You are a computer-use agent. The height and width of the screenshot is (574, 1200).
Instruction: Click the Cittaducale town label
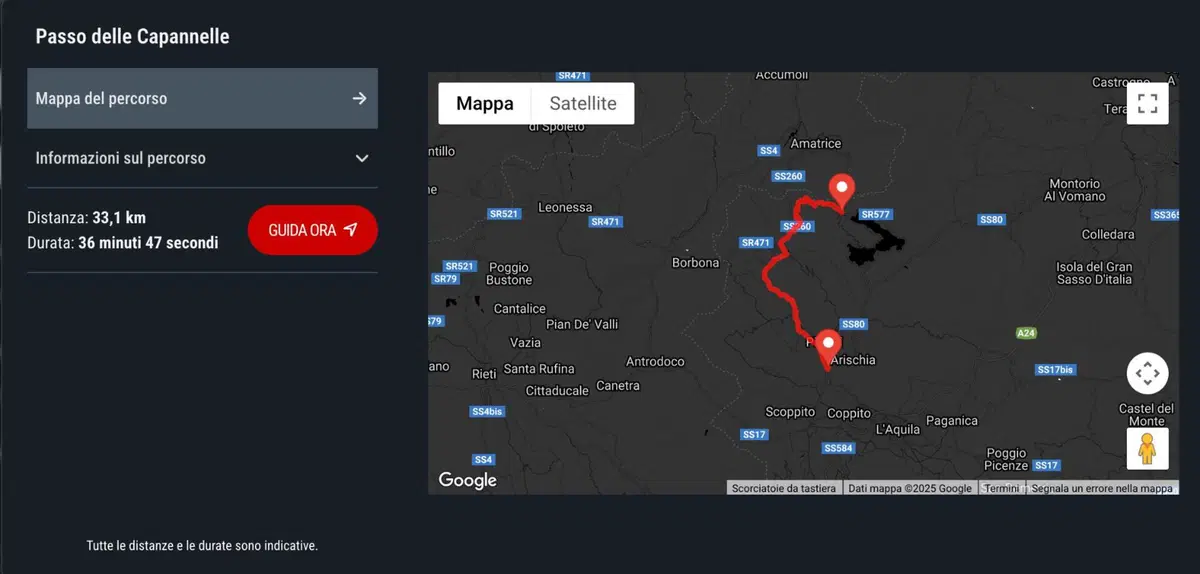(x=557, y=391)
